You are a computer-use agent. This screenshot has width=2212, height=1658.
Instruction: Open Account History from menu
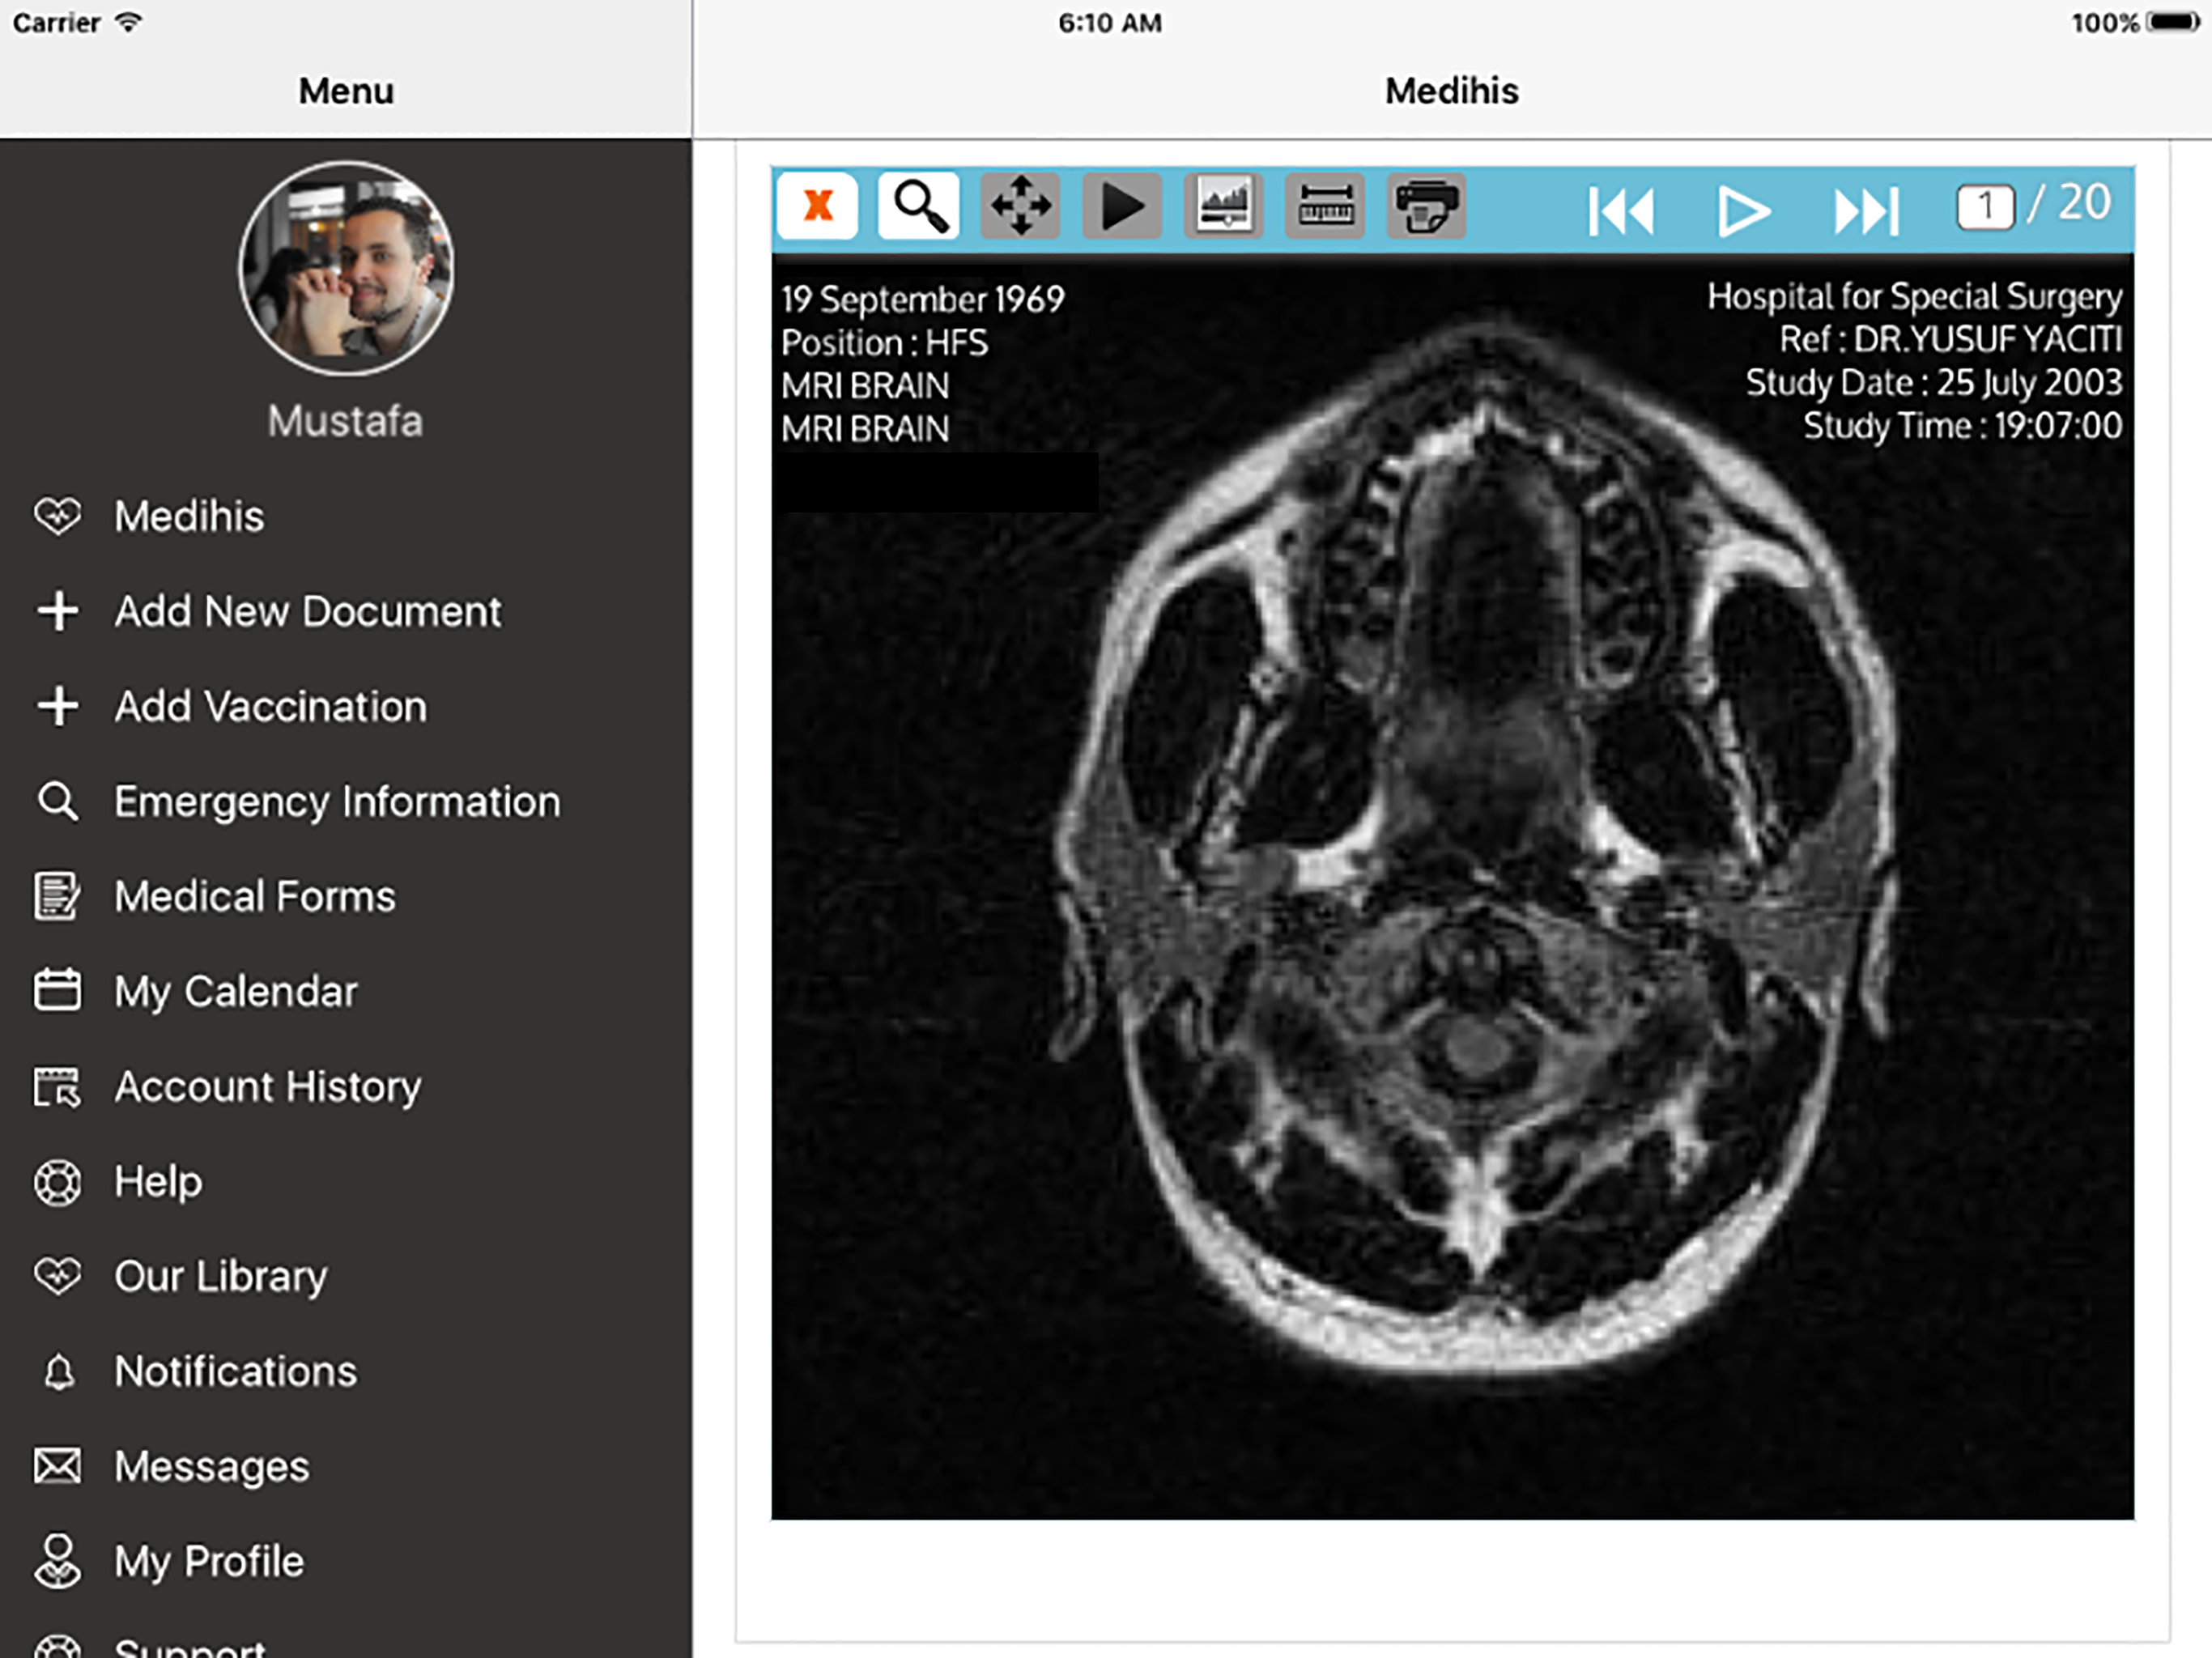[346, 1086]
